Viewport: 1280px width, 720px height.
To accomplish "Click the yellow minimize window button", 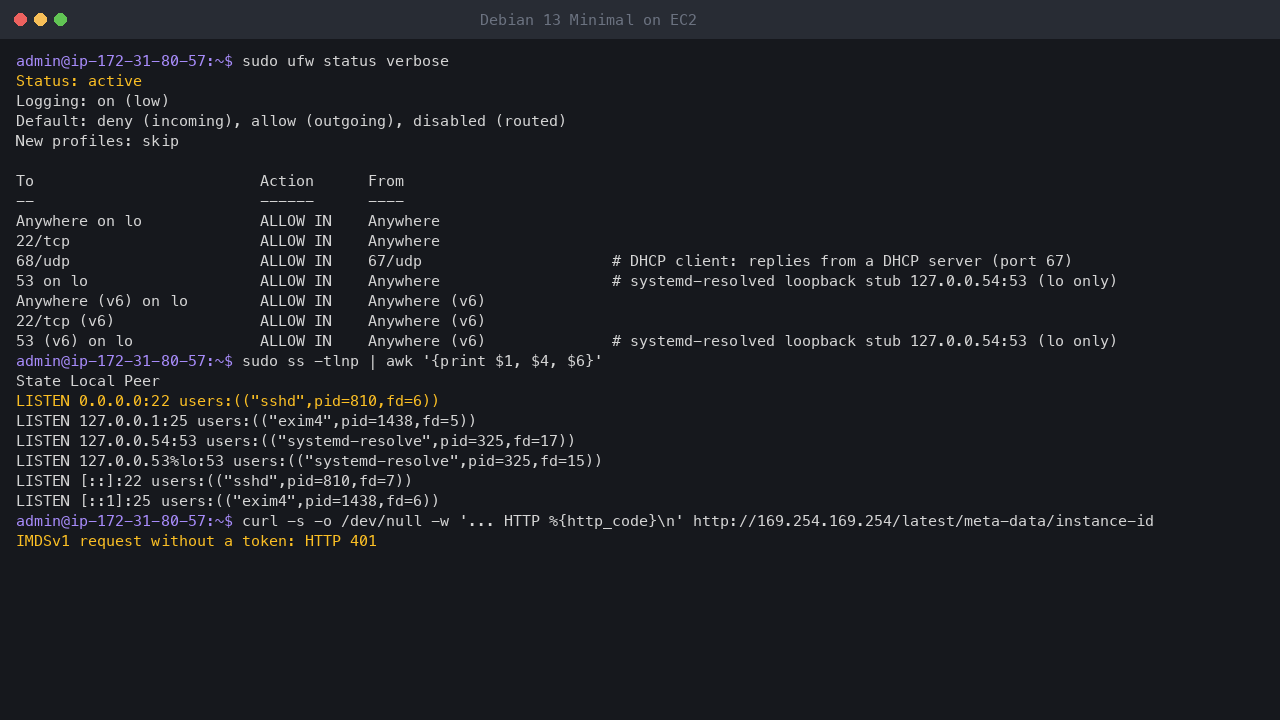I will tap(41, 20).
